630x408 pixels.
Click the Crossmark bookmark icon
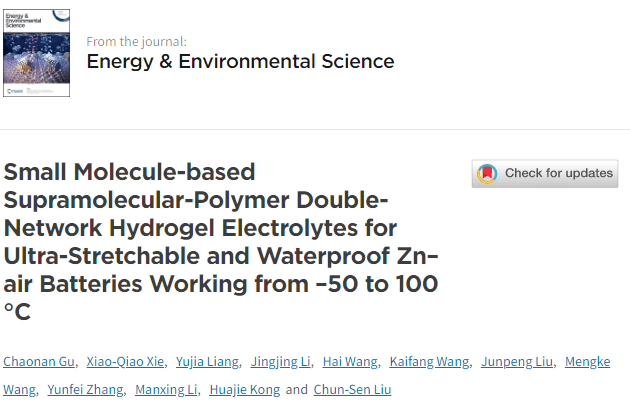click(487, 173)
